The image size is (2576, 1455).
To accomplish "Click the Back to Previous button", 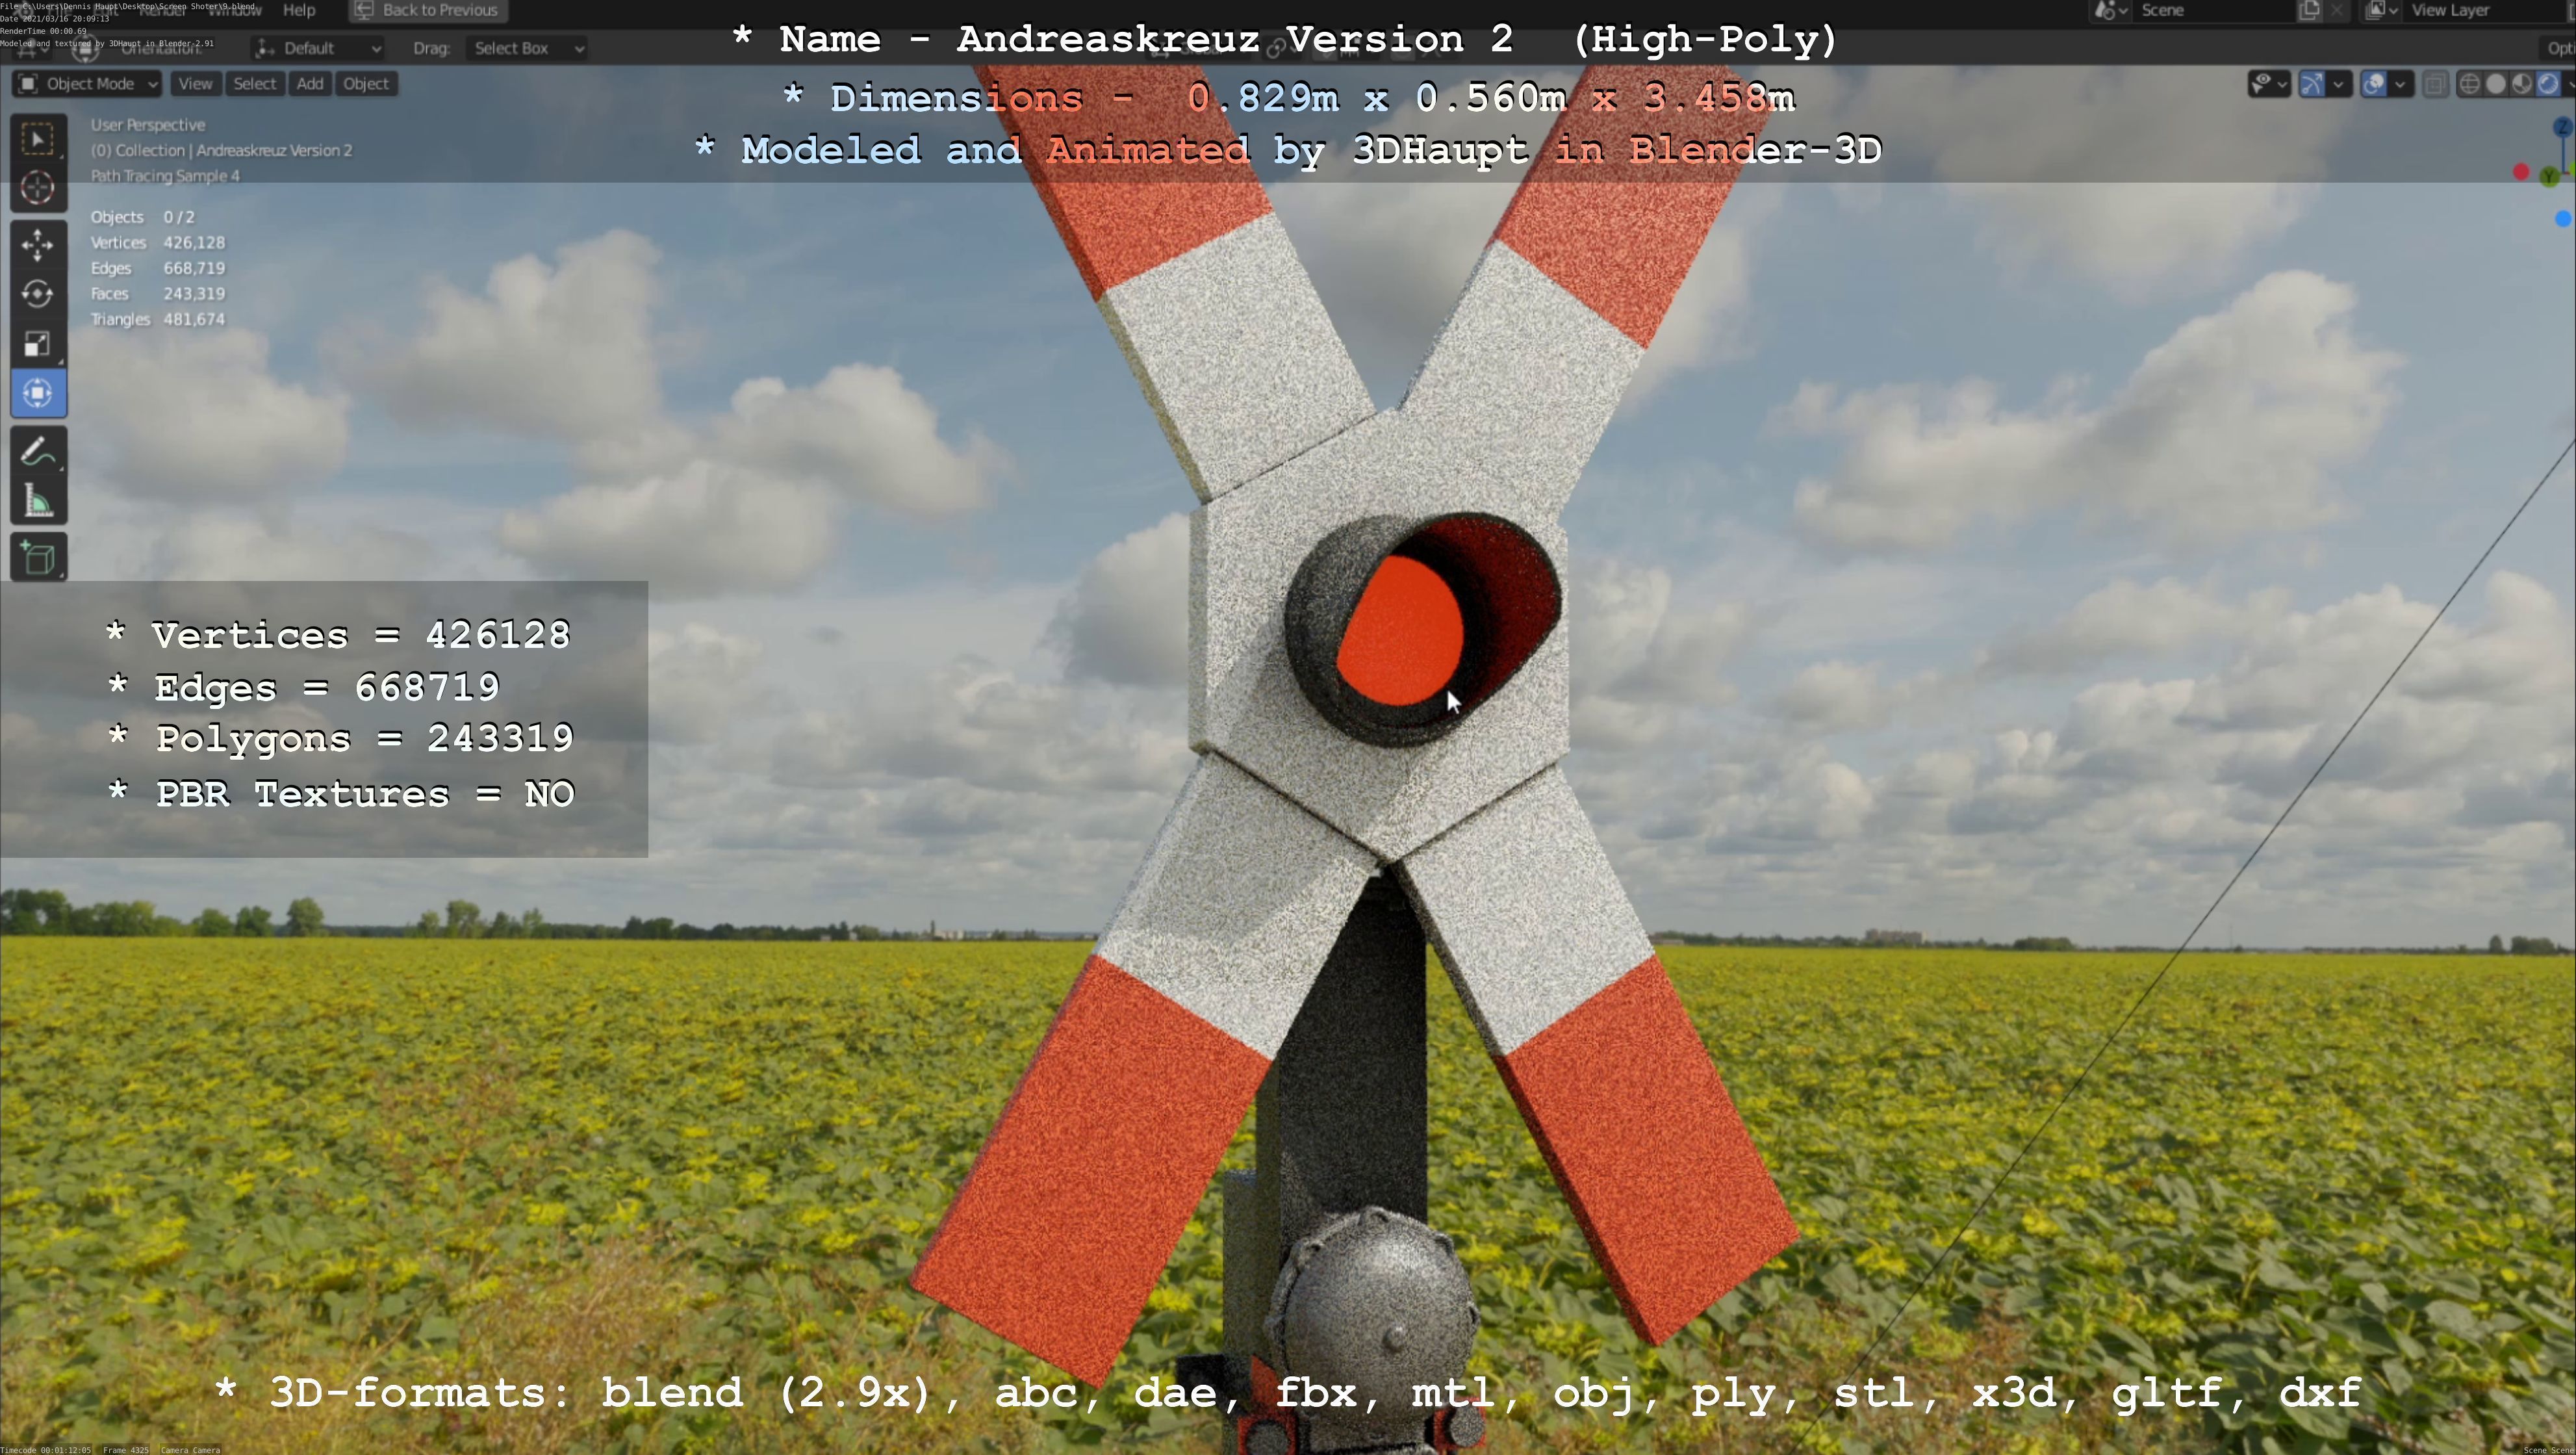I will point(428,10).
